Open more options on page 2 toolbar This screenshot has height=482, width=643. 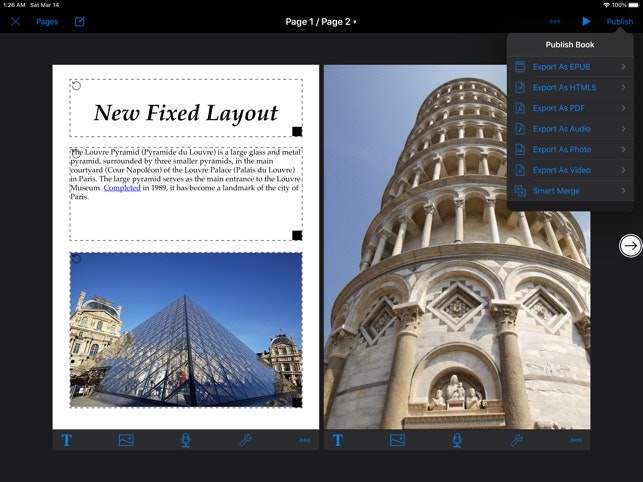pyautogui.click(x=576, y=440)
